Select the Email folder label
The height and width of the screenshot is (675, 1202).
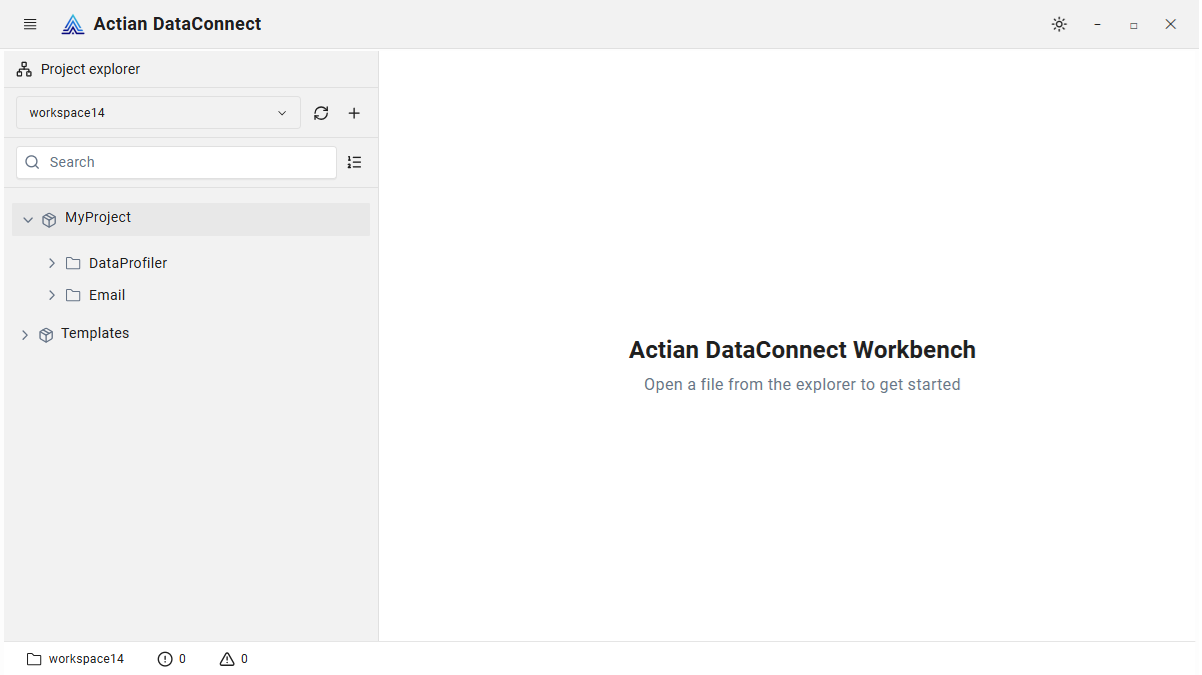[x=107, y=295]
